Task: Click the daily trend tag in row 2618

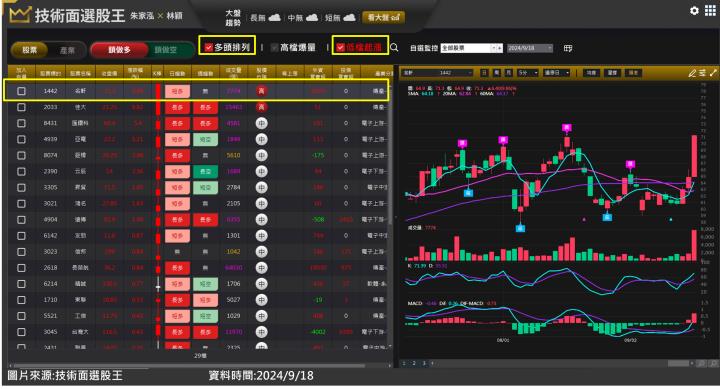Action: click(x=177, y=268)
